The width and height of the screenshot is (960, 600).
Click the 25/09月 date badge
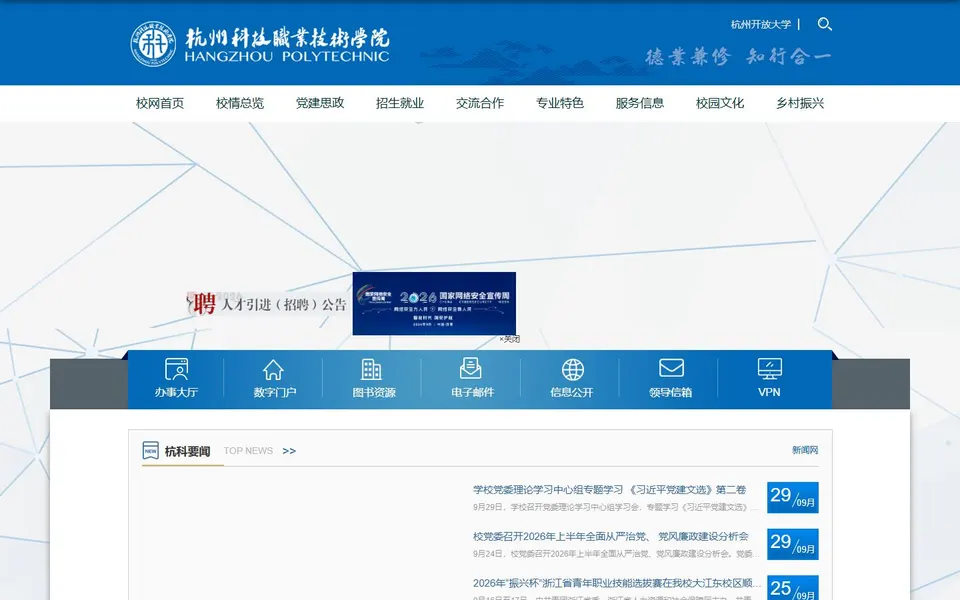[793, 588]
